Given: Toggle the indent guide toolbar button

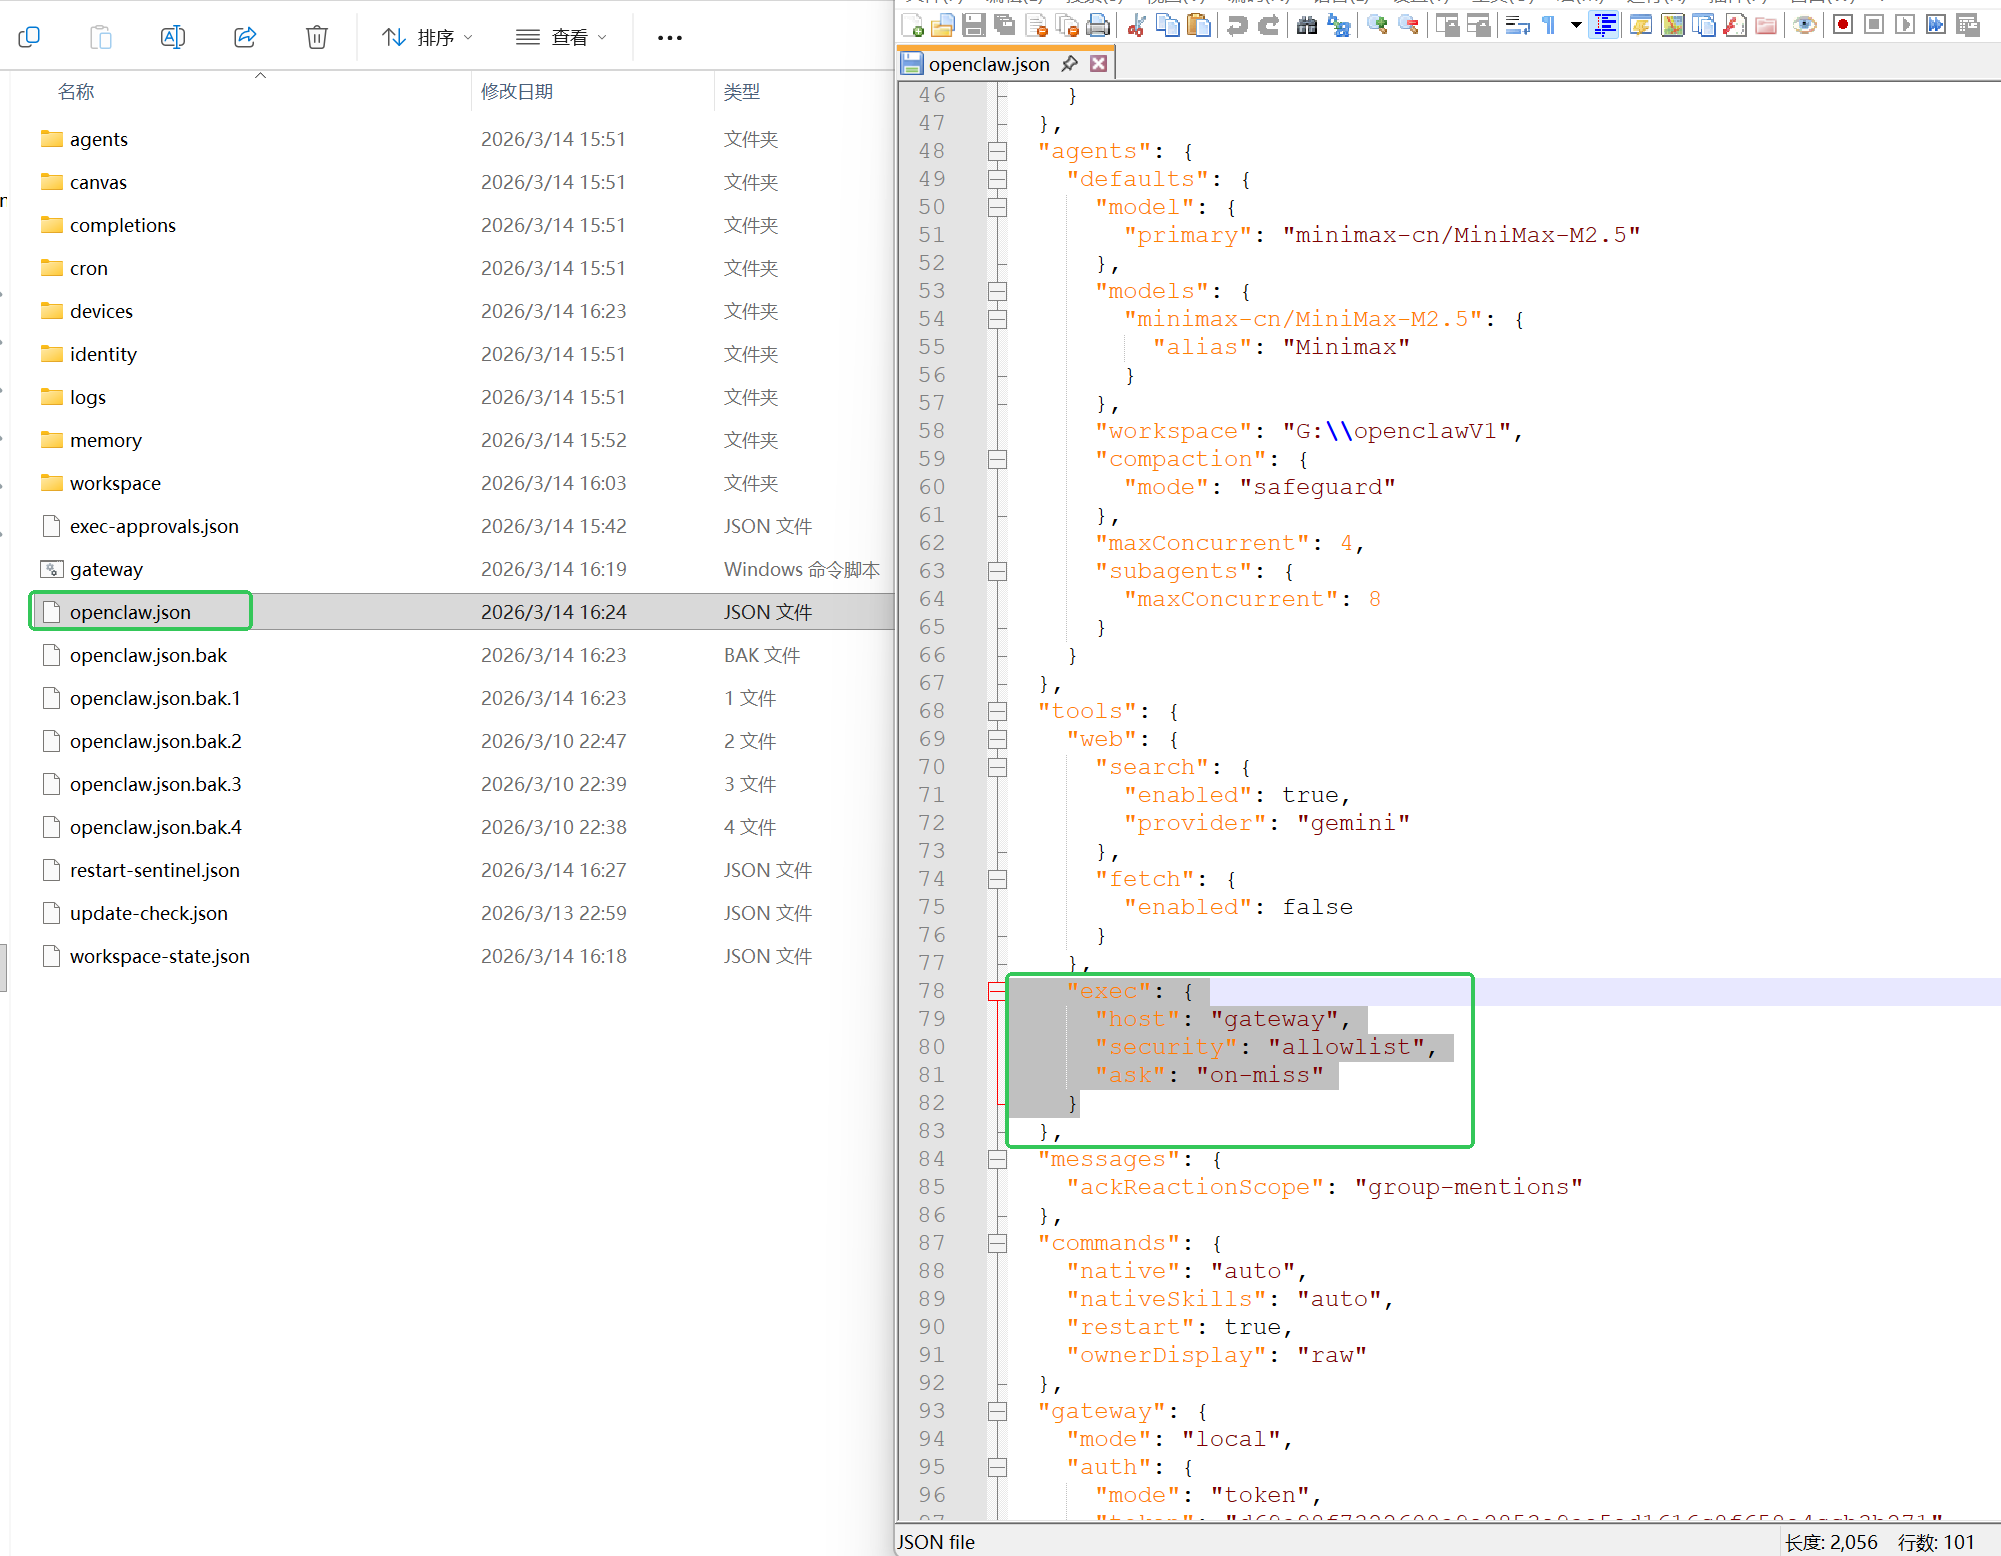Looking at the screenshot, I should click(1604, 25).
